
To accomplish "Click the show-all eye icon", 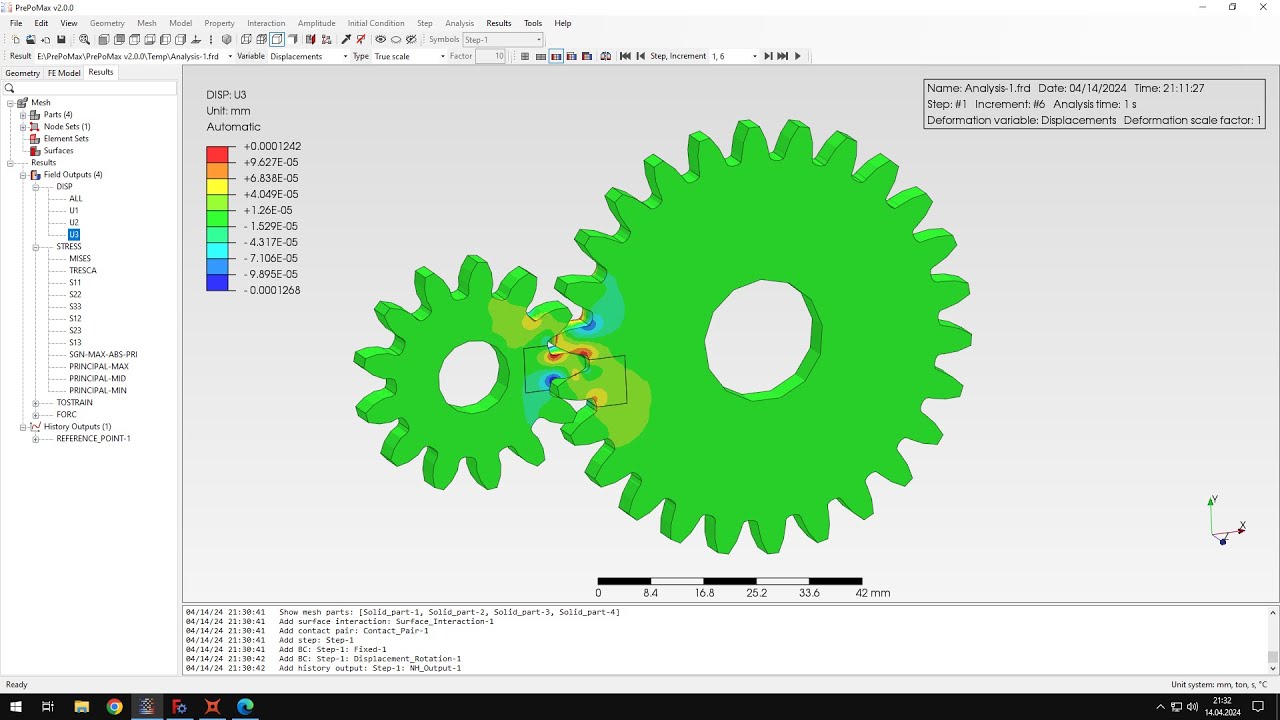I will tap(380, 39).
